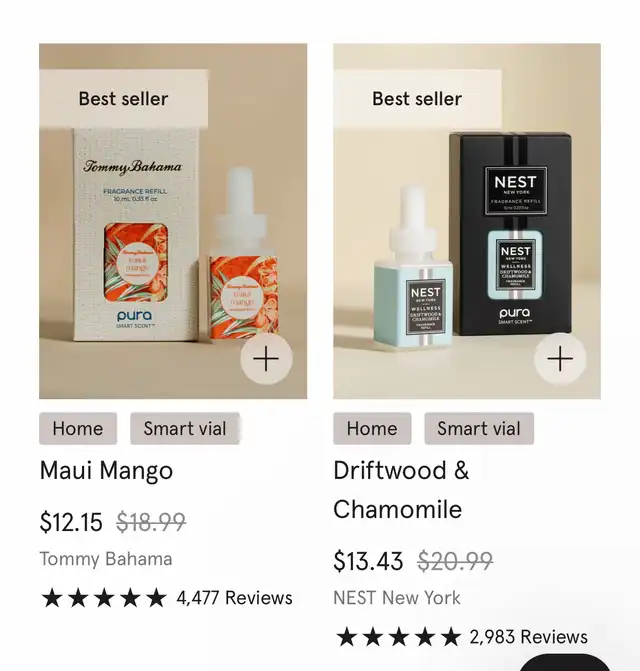The height and width of the screenshot is (671, 640).
Task: Click the $12.15 sale price
Action: [71, 522]
